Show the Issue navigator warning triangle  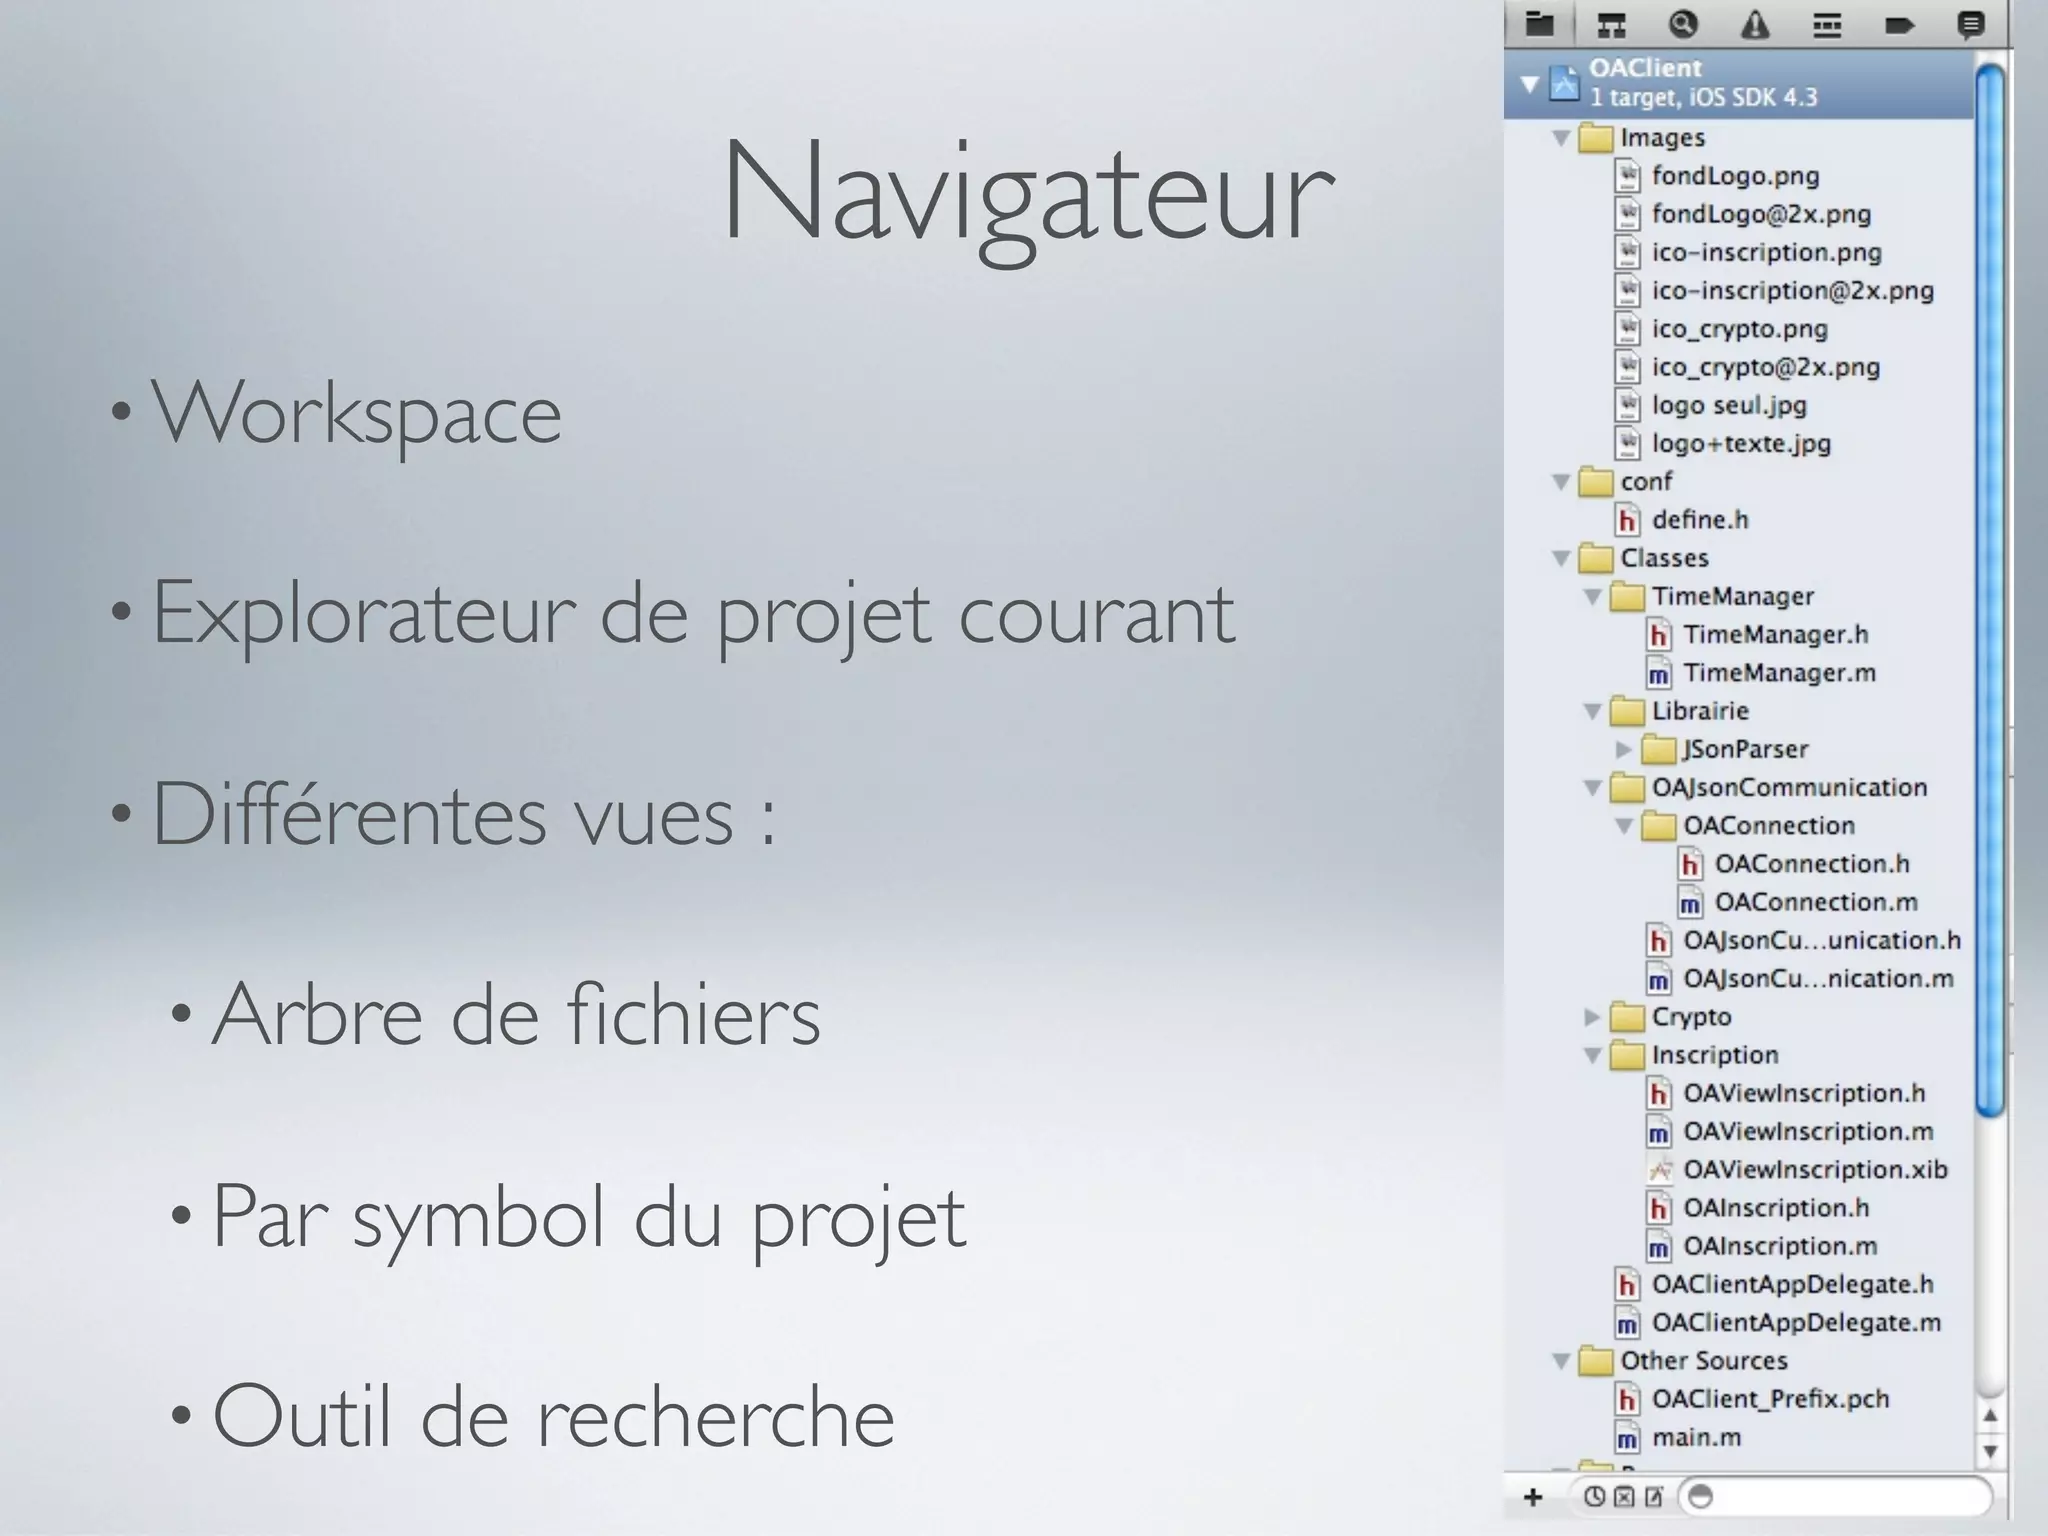pos(1755,24)
